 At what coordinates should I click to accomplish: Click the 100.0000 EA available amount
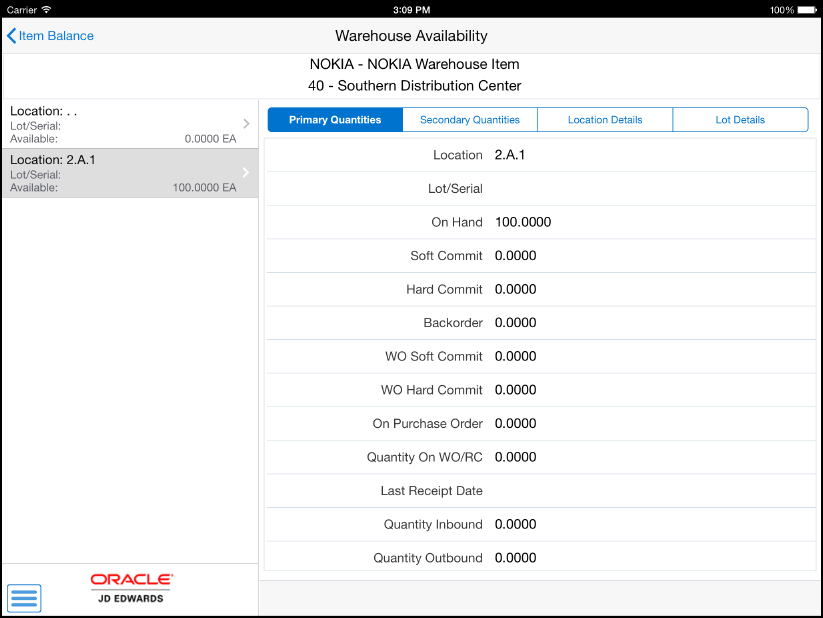[x=205, y=187]
